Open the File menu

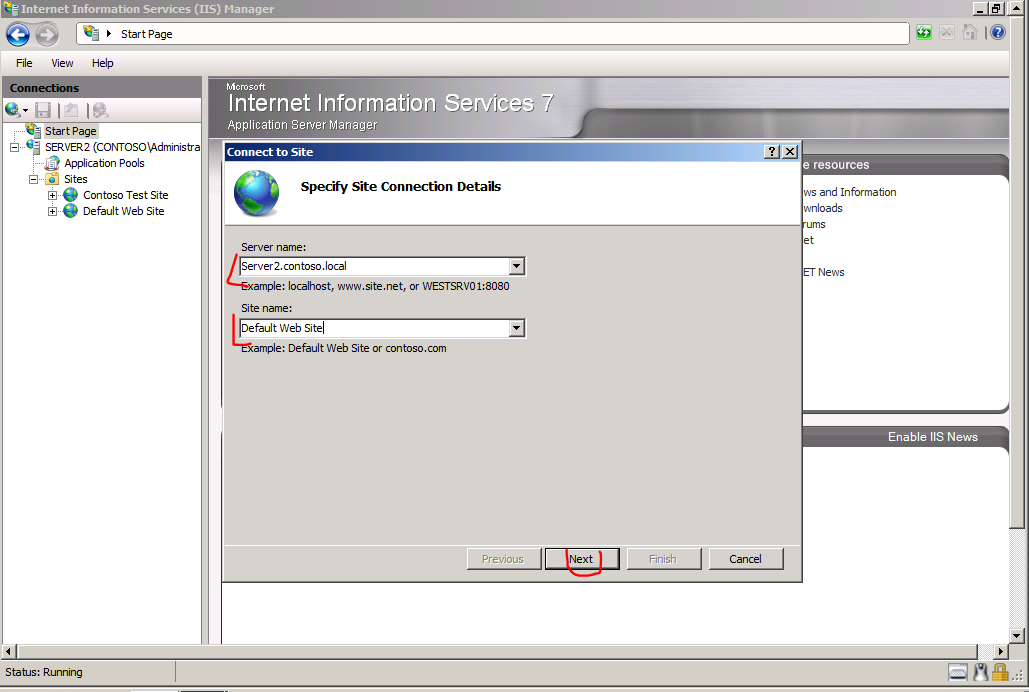(24, 63)
